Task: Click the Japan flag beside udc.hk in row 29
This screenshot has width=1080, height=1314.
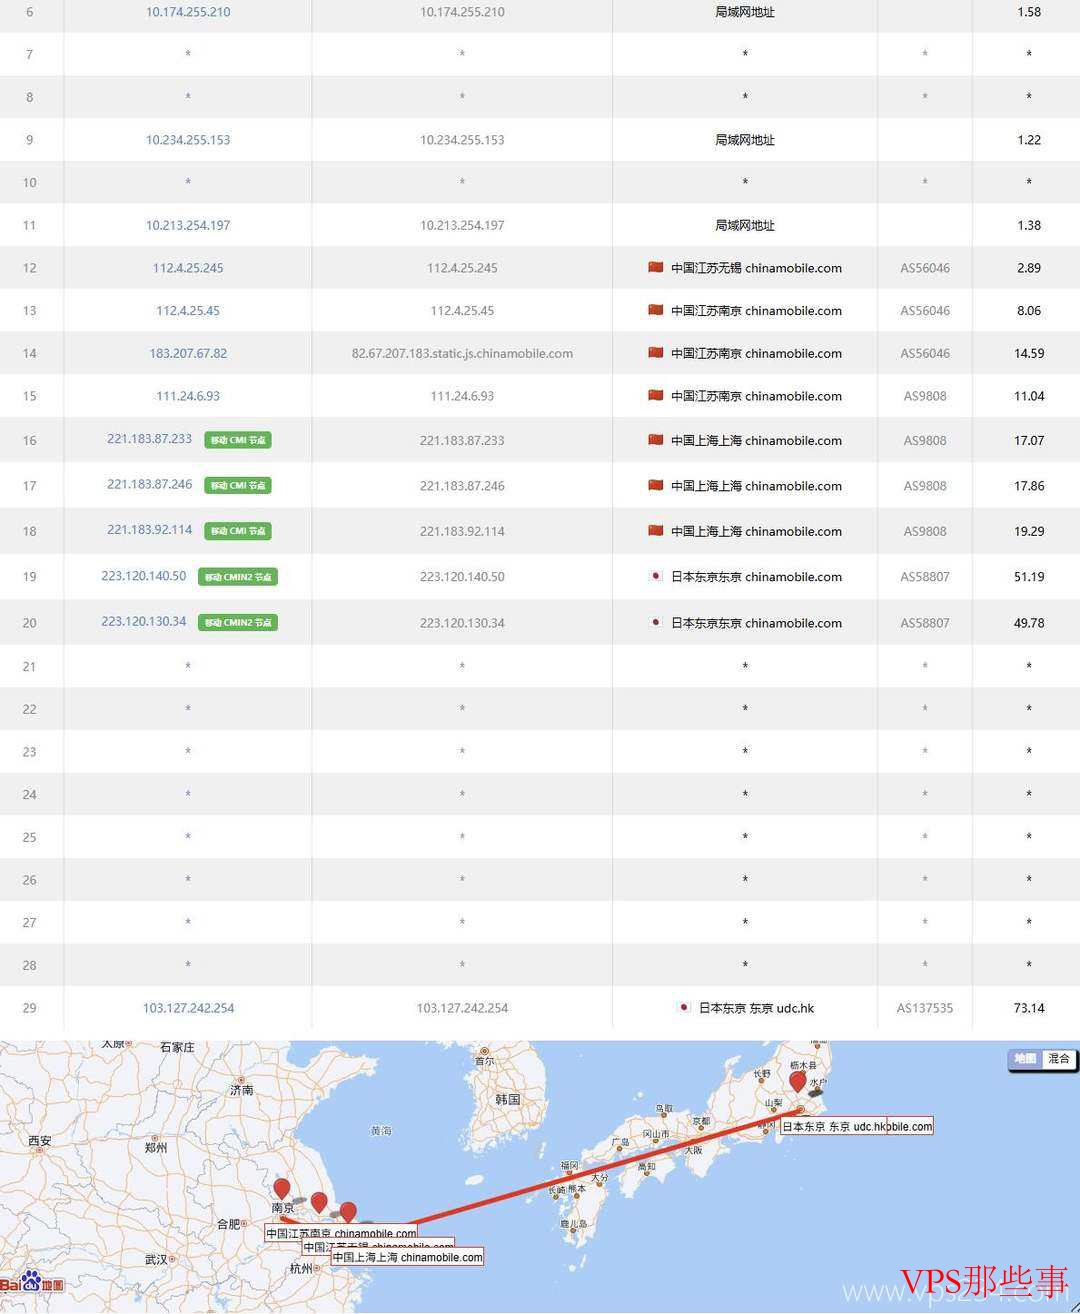Action: click(x=684, y=1007)
